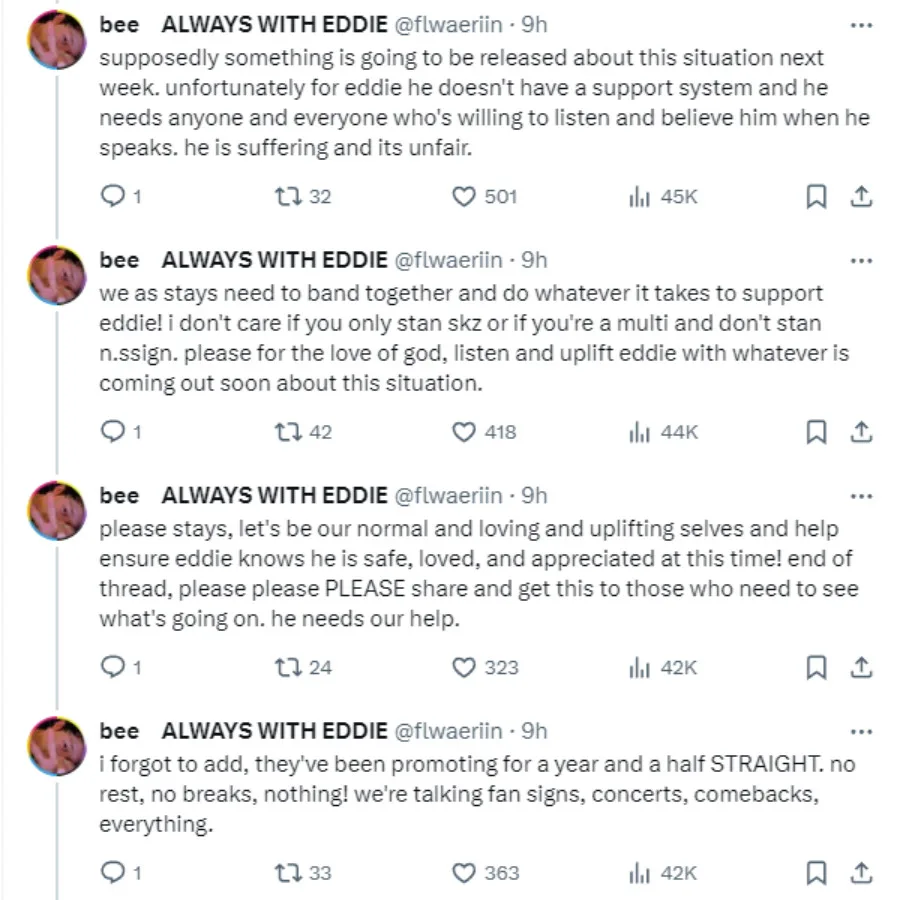Bookmark the 'supposedly something' tweet
The height and width of the screenshot is (900, 900).
click(816, 197)
